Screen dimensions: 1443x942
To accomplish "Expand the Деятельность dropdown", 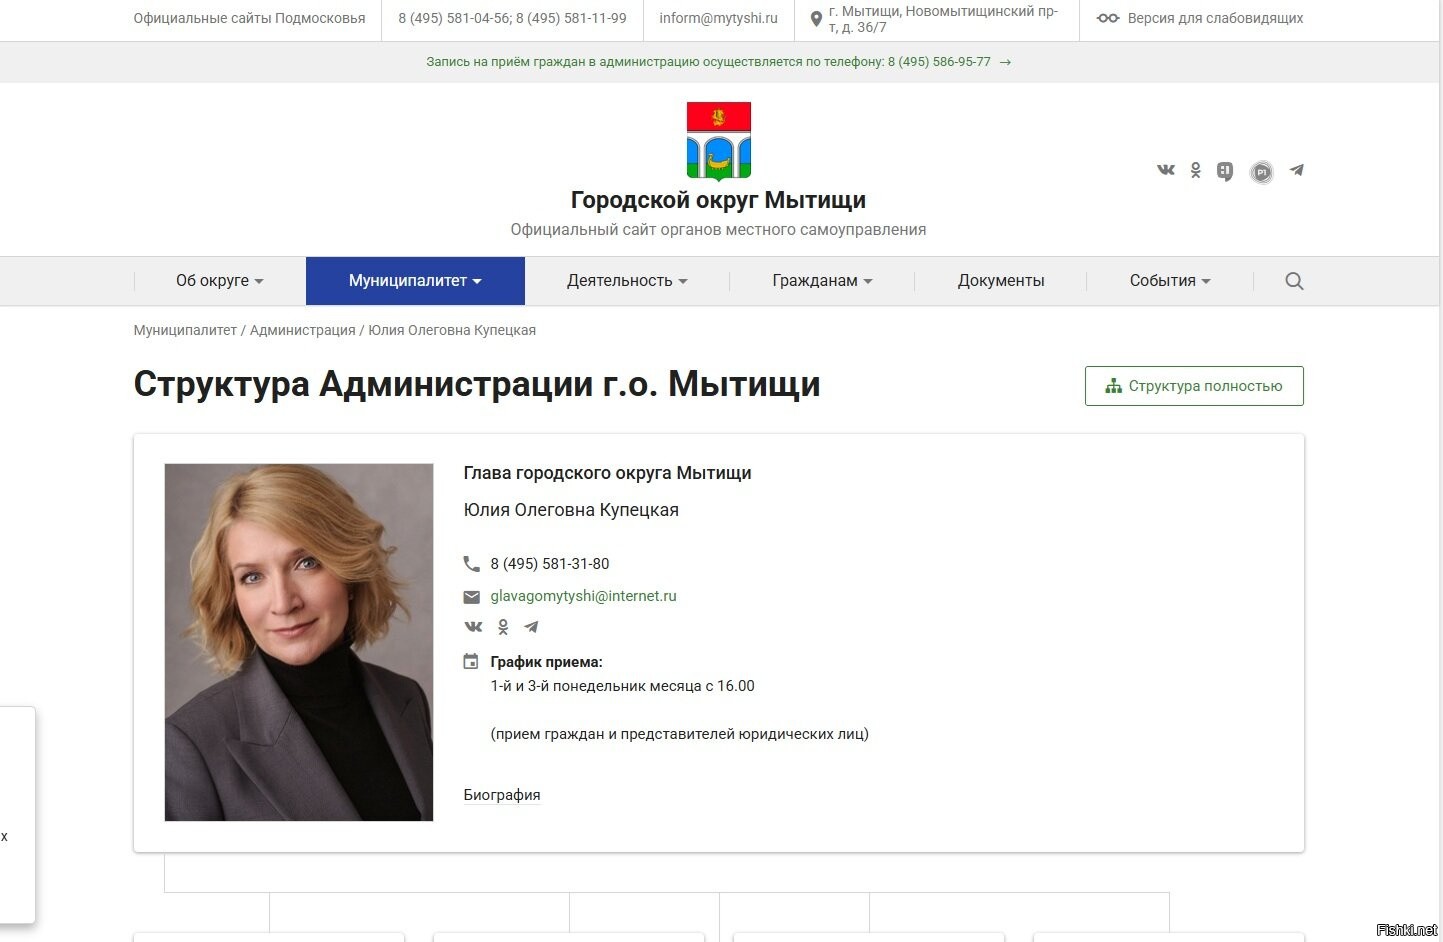I will (627, 281).
